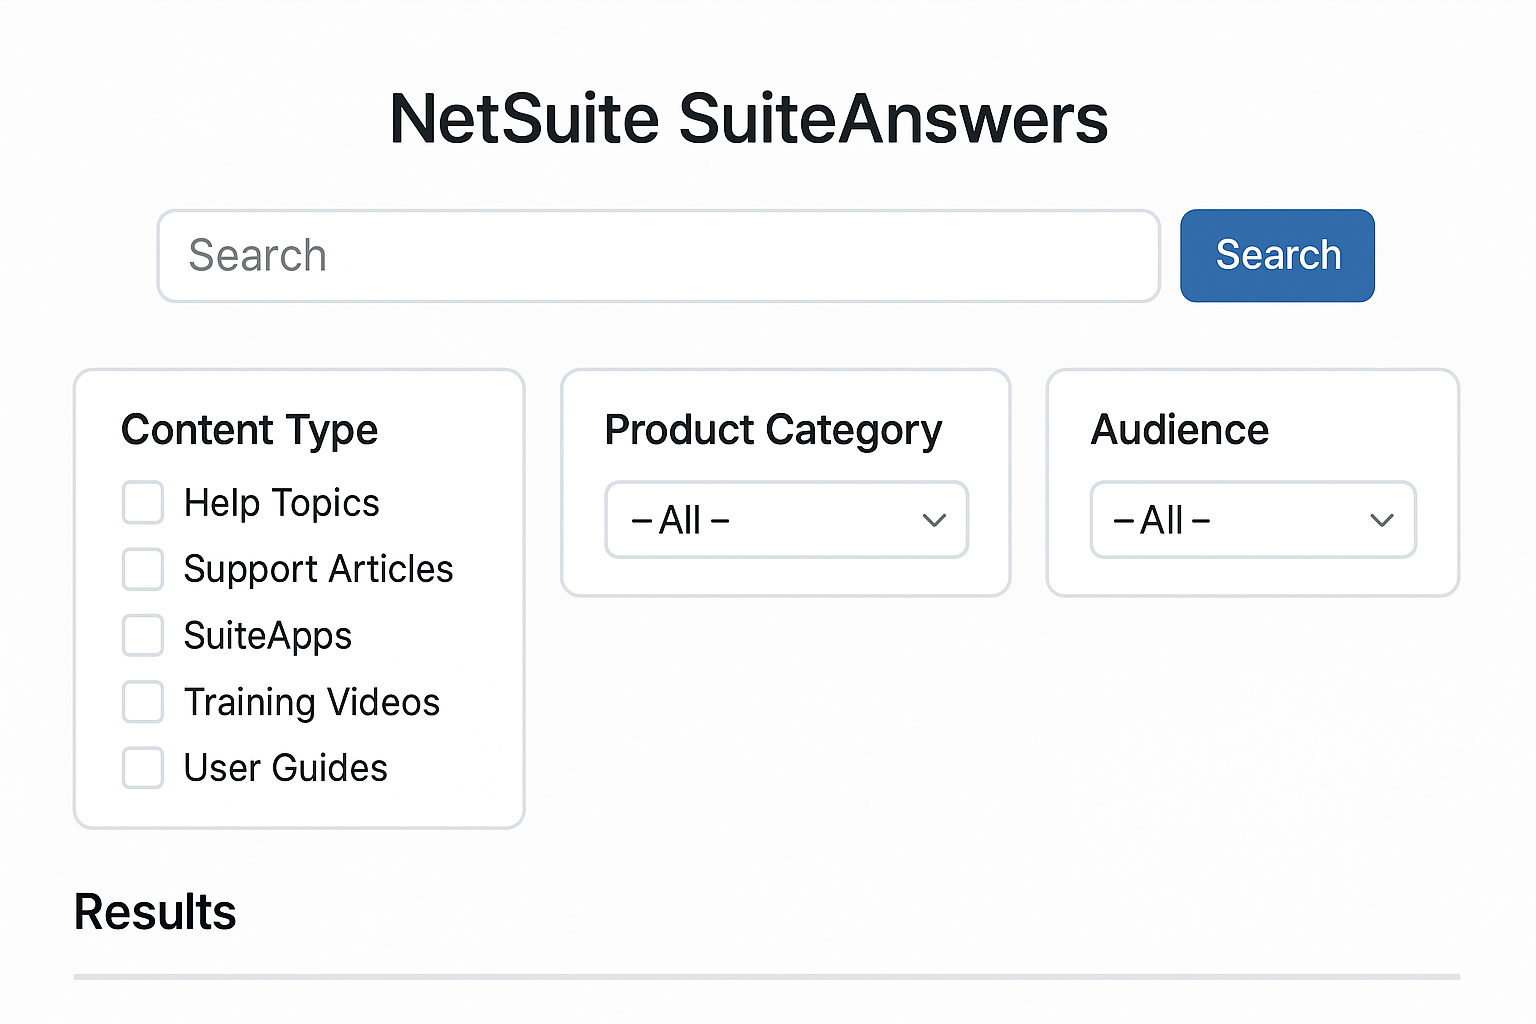Enable the Support Articles checkbox

(143, 569)
